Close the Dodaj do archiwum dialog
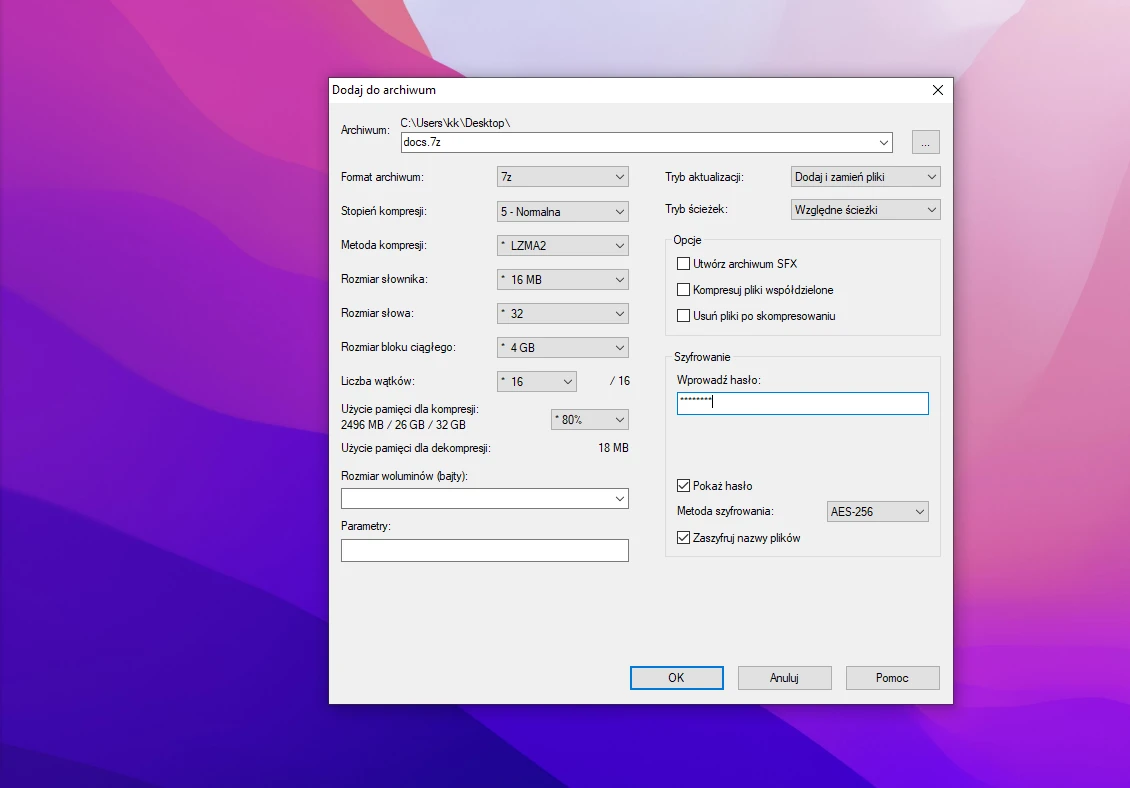The width and height of the screenshot is (1130, 788). (x=937, y=90)
